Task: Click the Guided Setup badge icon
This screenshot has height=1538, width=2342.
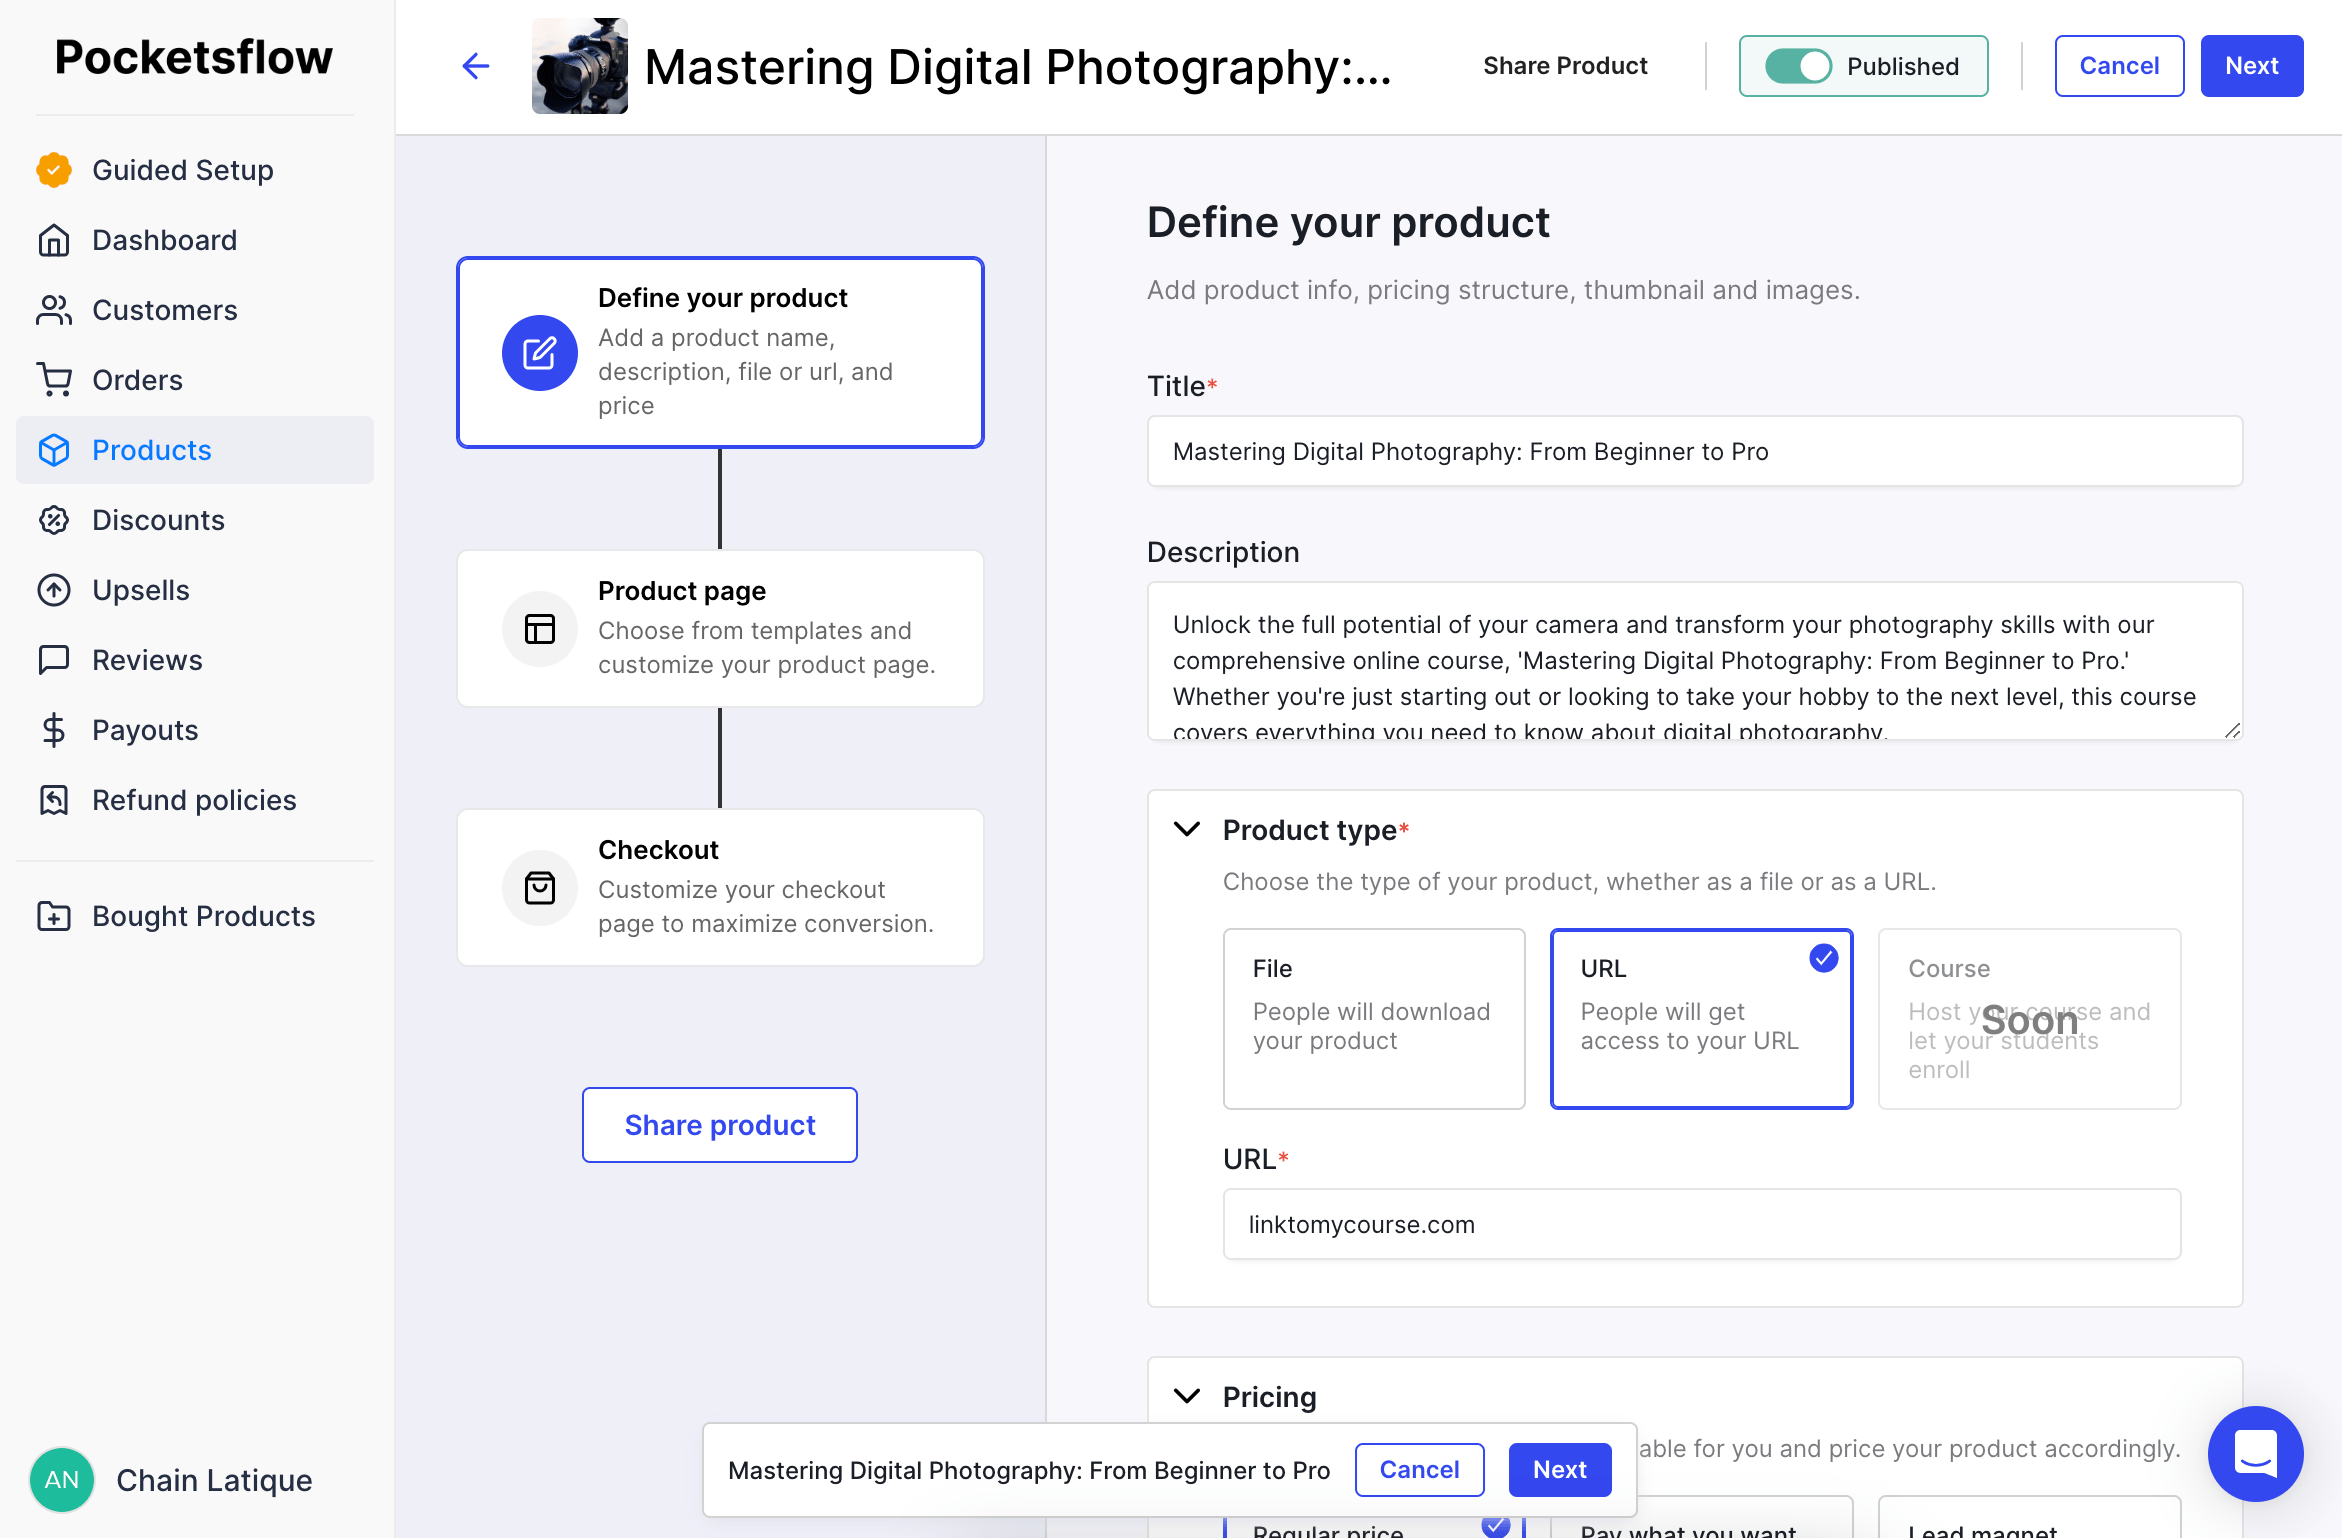Action: pyautogui.click(x=54, y=170)
